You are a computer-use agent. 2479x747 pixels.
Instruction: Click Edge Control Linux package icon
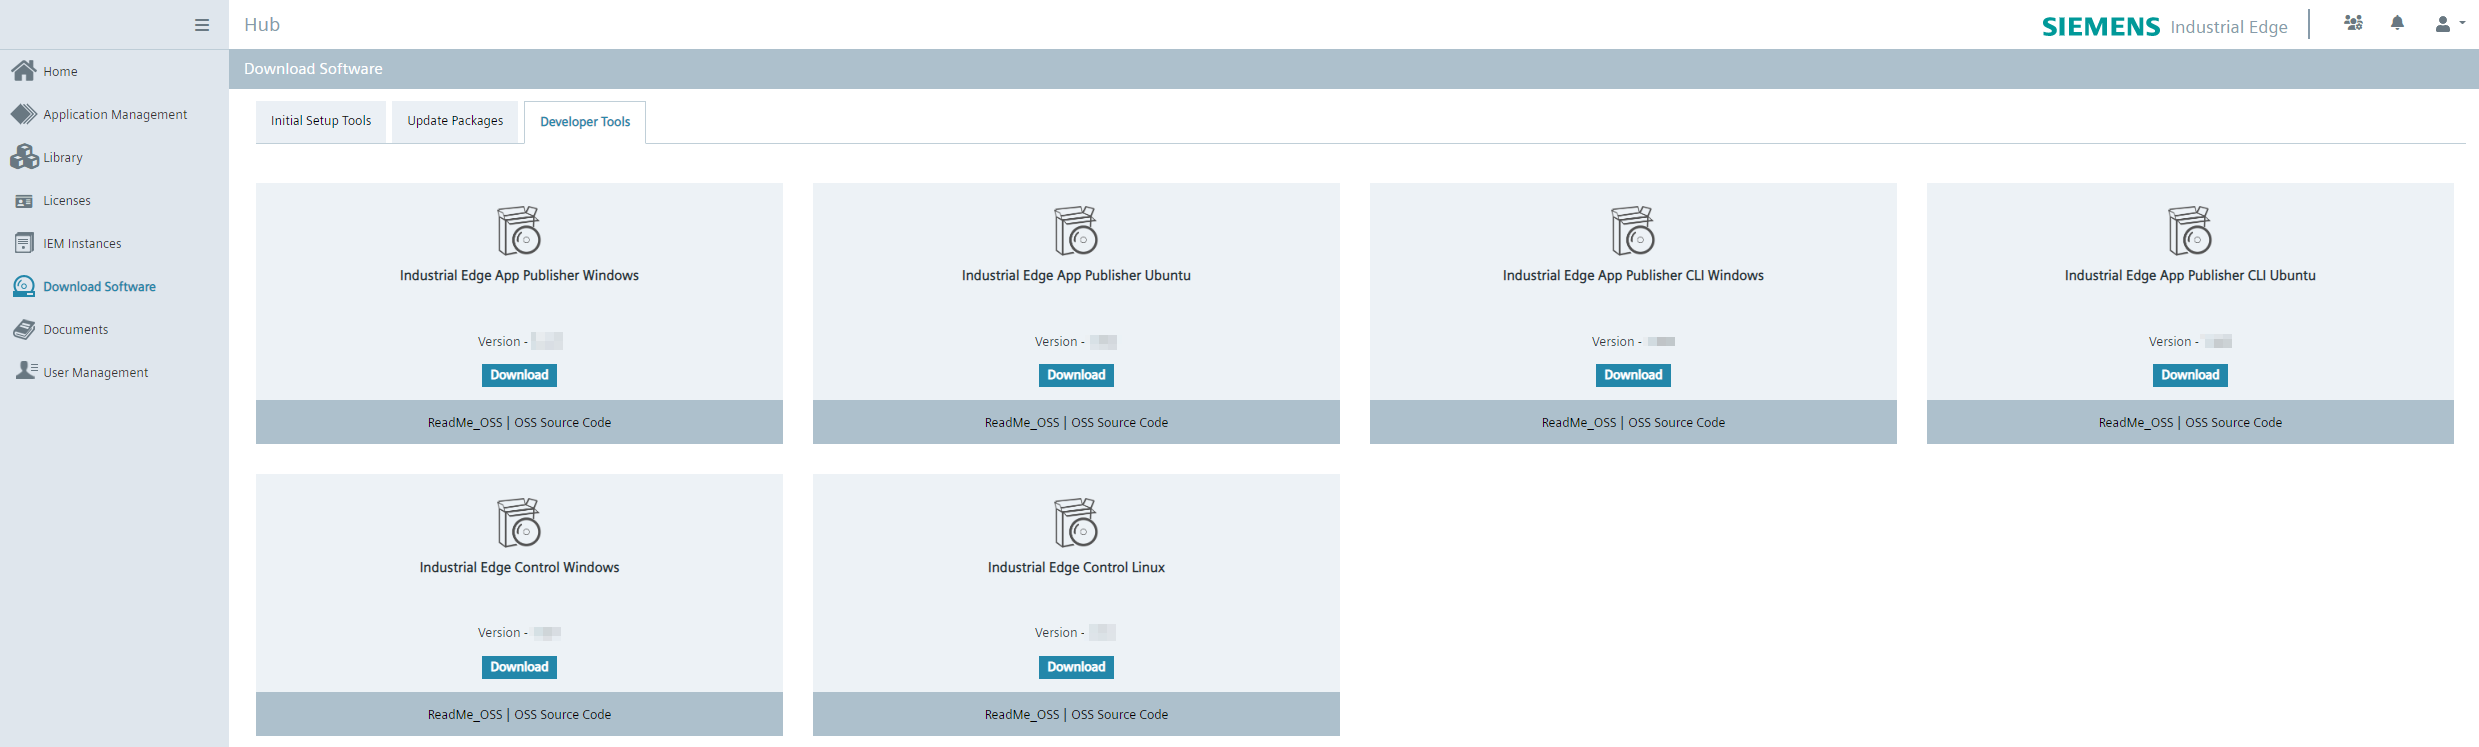[x=1076, y=522]
